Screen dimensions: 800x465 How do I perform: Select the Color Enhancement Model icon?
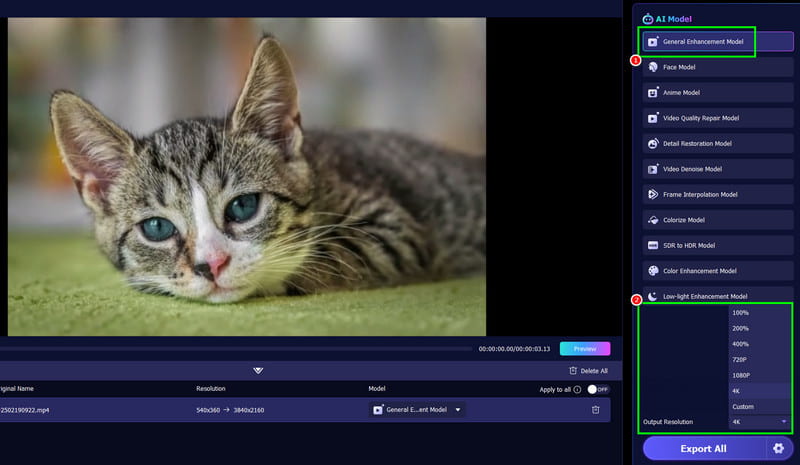click(653, 271)
